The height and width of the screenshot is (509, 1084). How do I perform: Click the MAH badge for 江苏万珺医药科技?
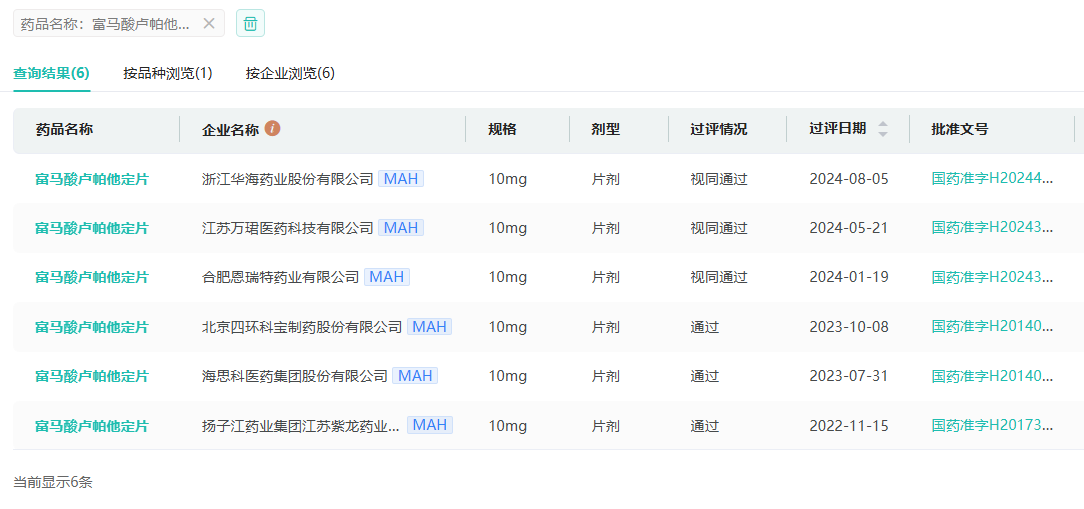[401, 228]
